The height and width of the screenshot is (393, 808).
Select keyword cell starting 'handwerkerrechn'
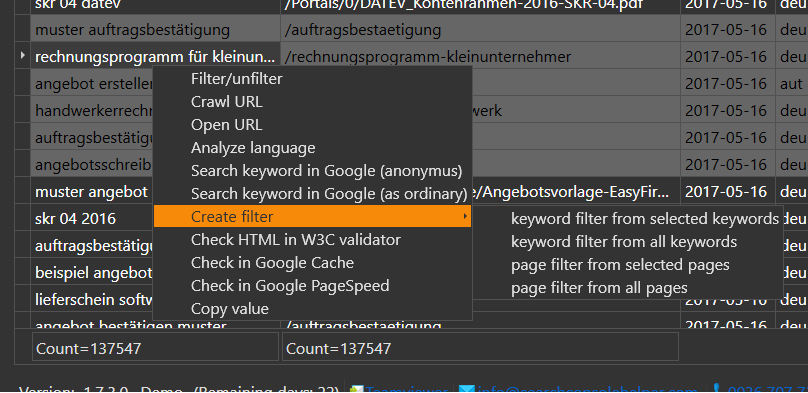[93, 110]
